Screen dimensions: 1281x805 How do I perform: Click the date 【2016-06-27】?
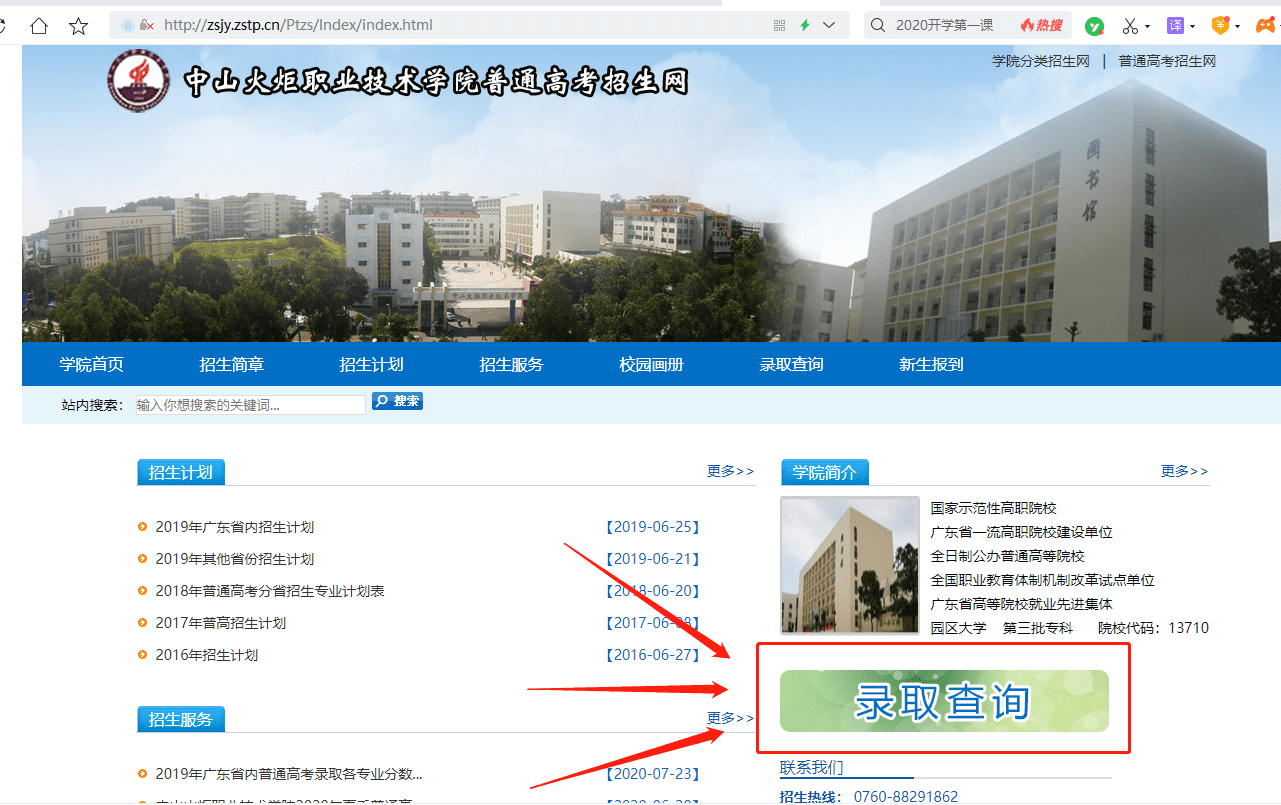tap(653, 655)
